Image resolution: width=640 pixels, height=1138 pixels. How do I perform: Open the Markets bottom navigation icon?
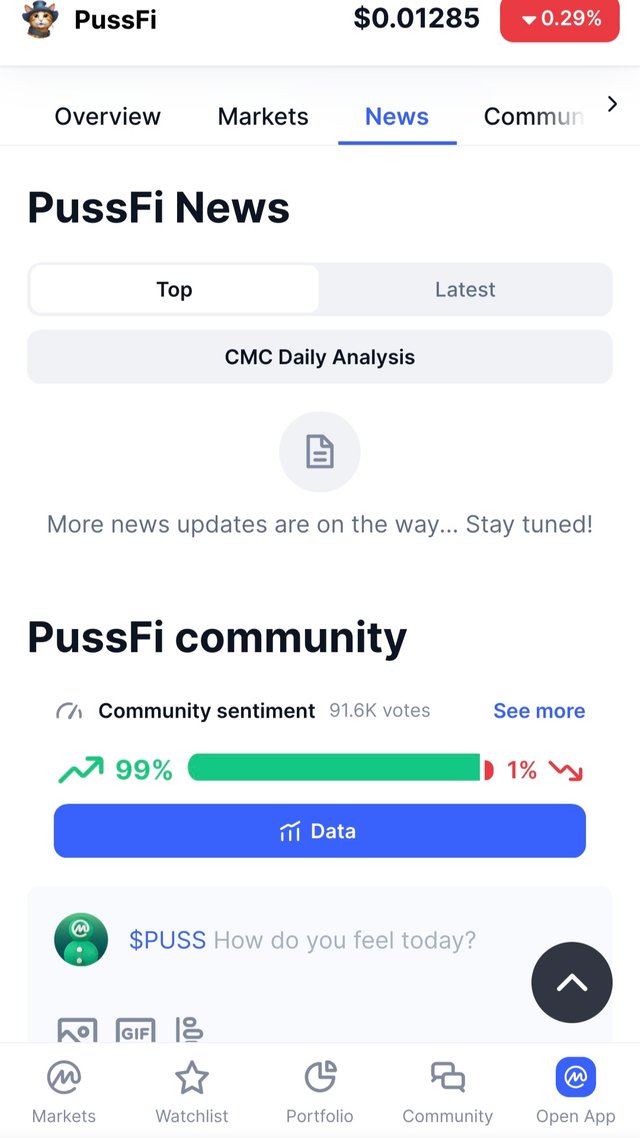tap(64, 1078)
